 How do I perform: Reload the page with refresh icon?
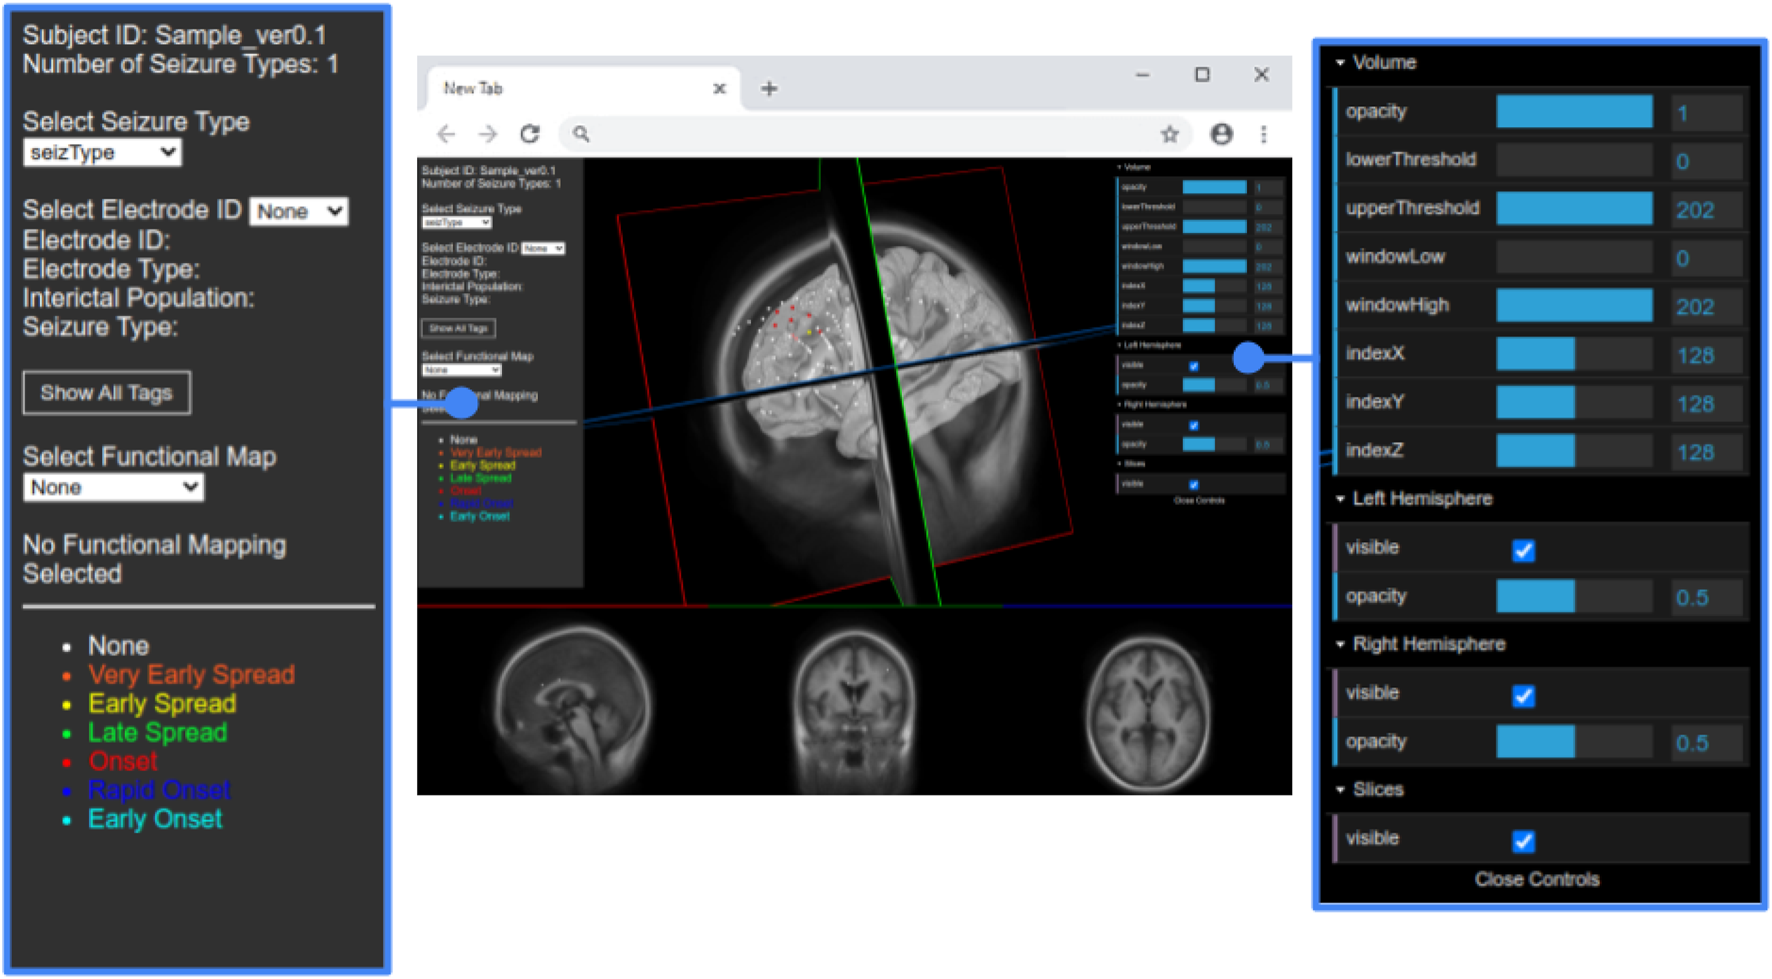530,134
